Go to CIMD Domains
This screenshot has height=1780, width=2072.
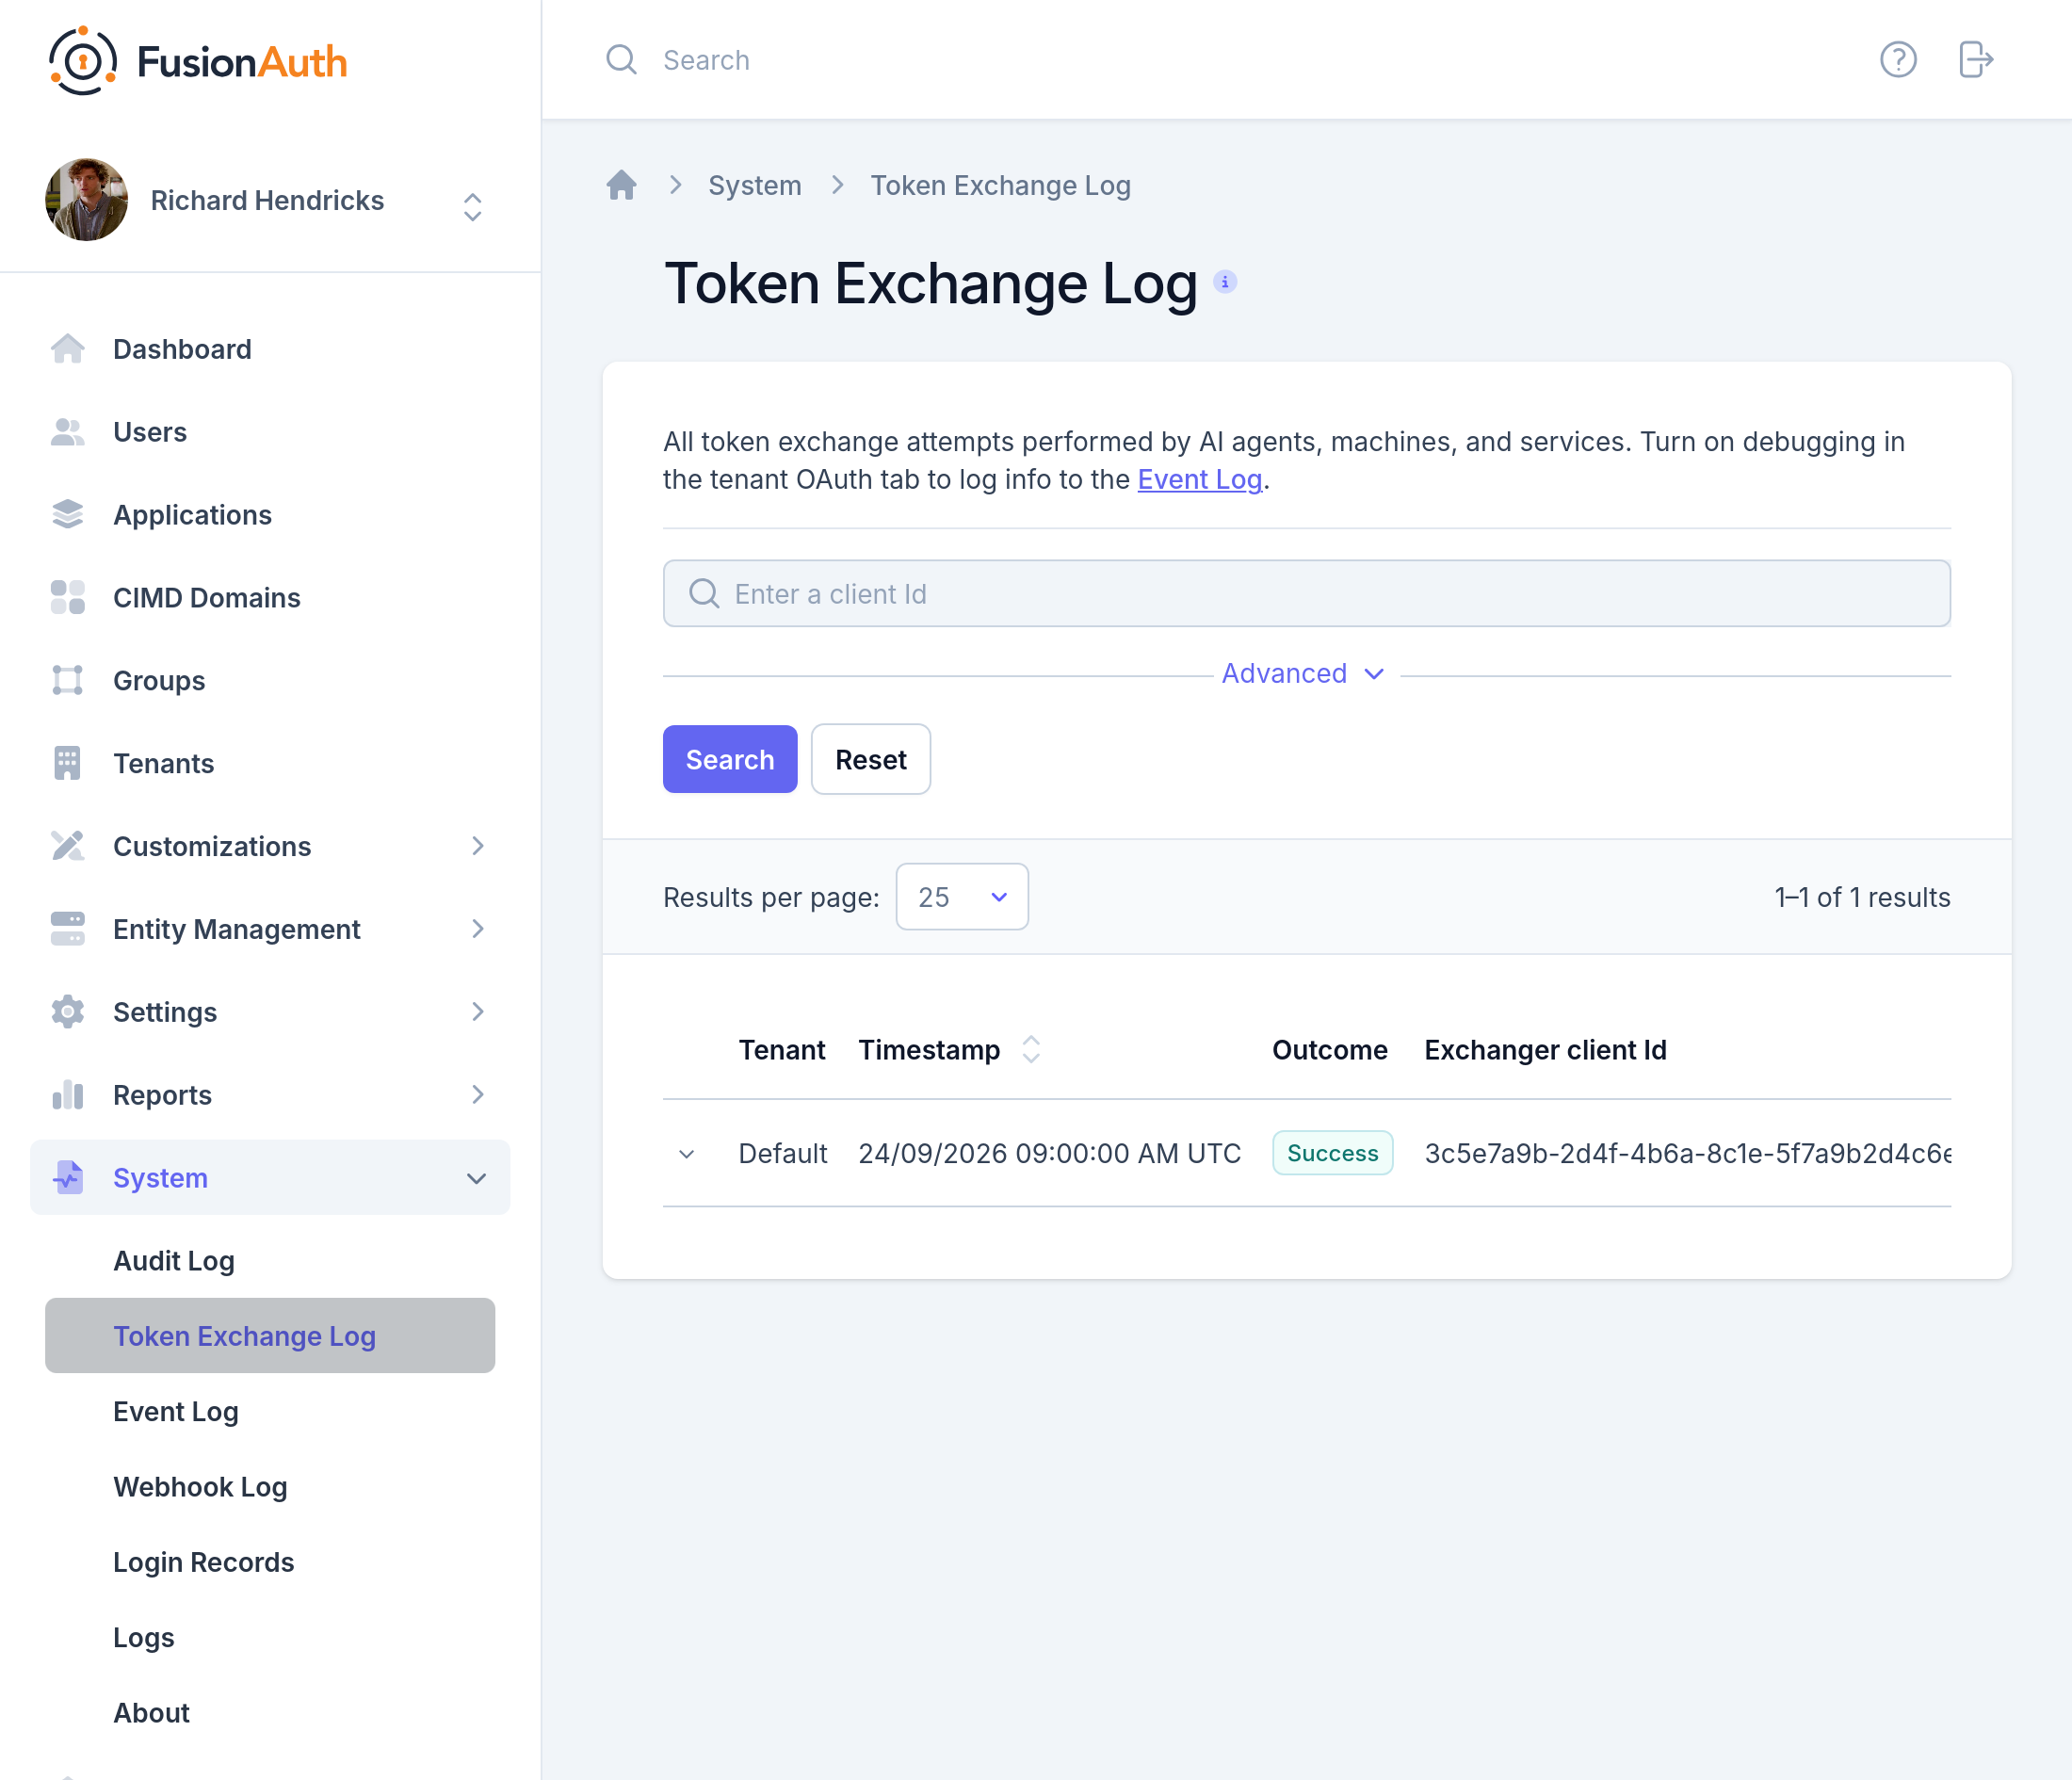pos(270,598)
